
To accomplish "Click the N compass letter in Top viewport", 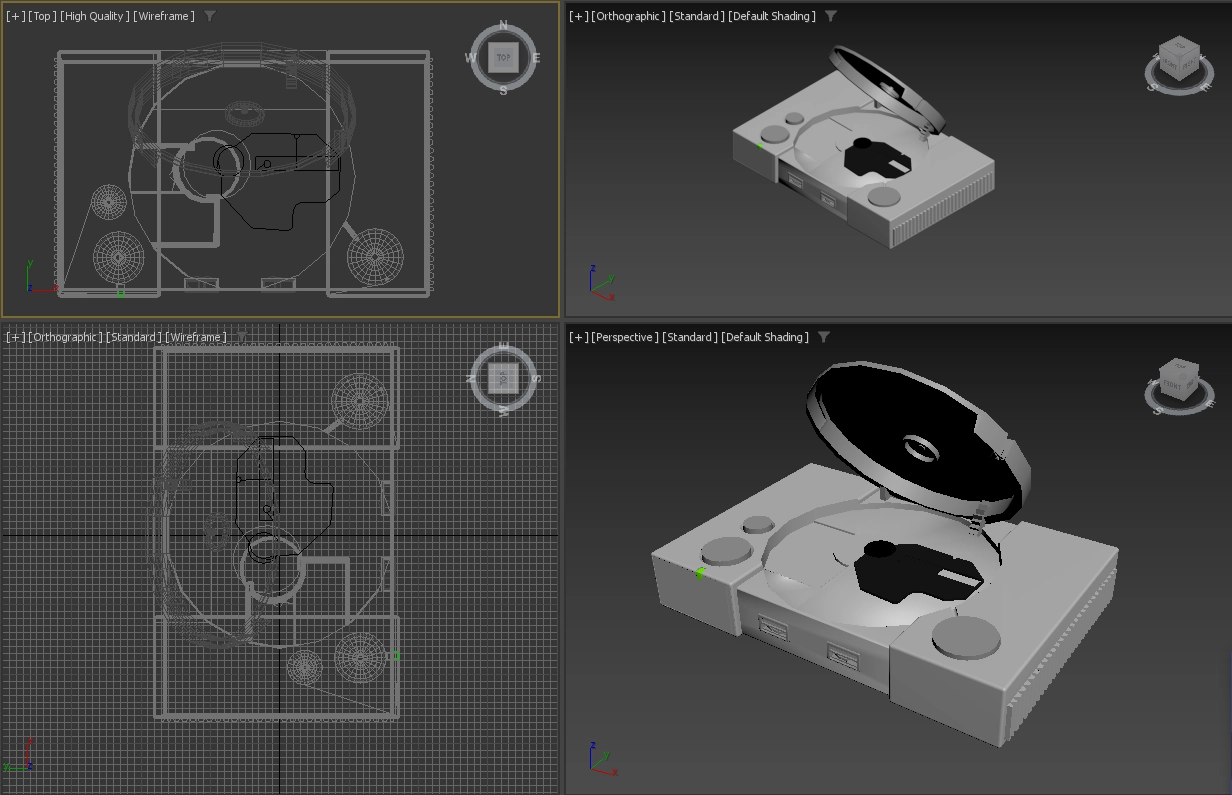I will coord(503,26).
